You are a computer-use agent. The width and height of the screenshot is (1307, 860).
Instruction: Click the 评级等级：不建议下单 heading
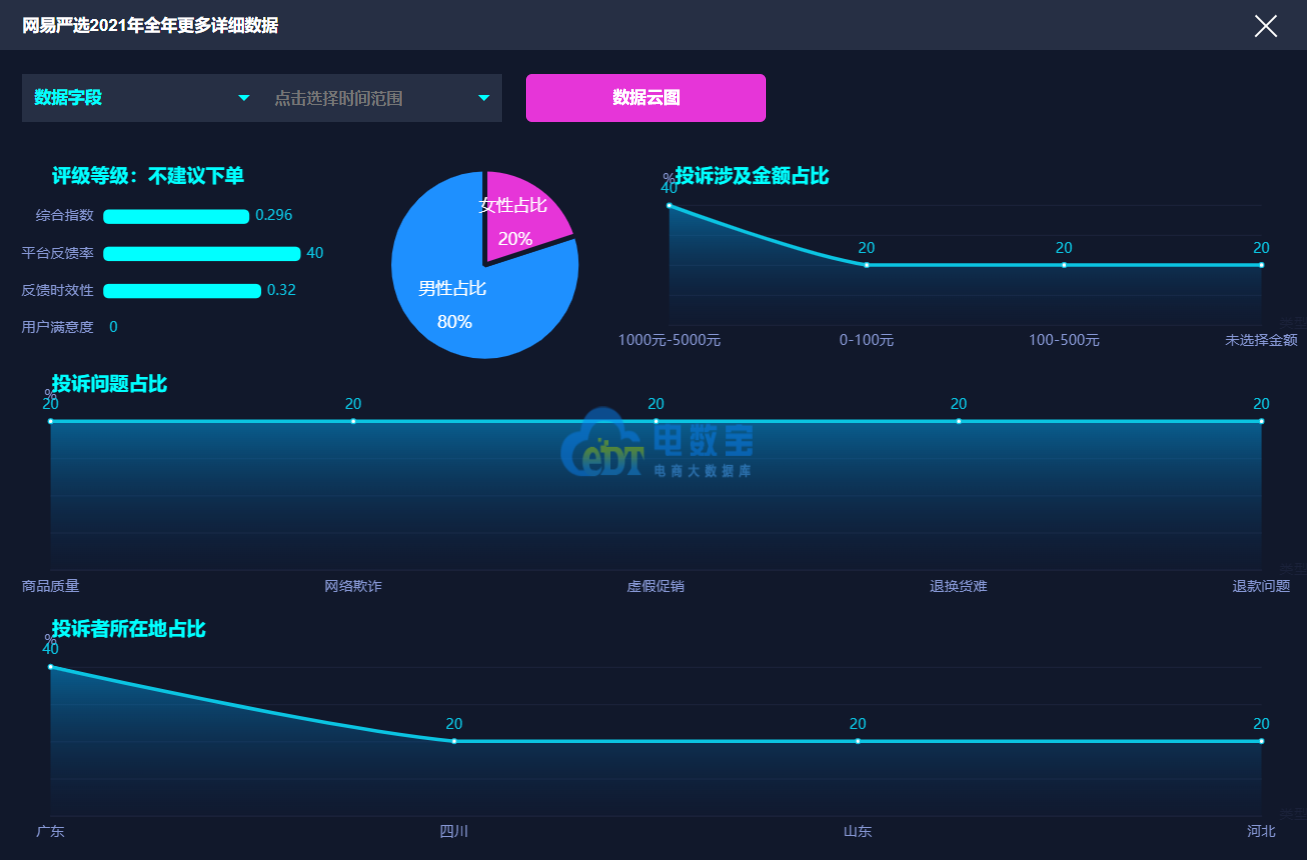[148, 176]
